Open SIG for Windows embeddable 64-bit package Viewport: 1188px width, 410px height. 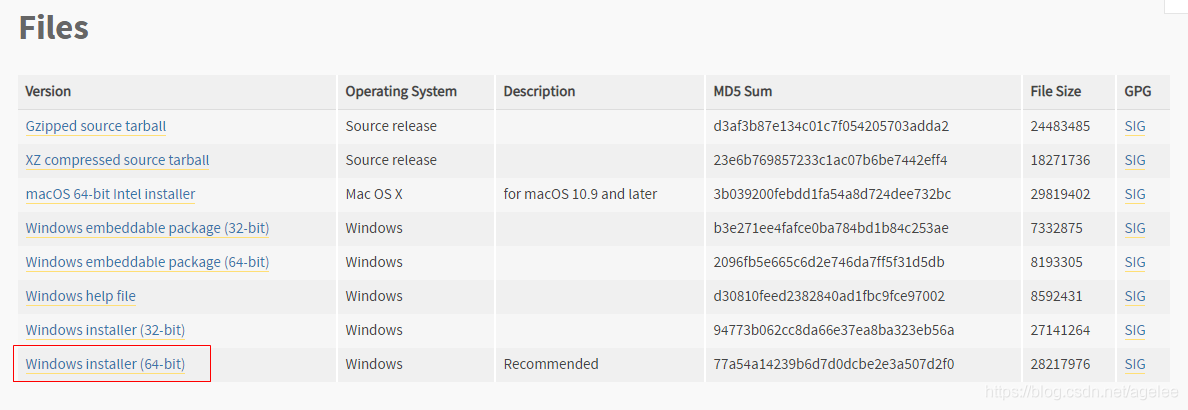(1135, 262)
